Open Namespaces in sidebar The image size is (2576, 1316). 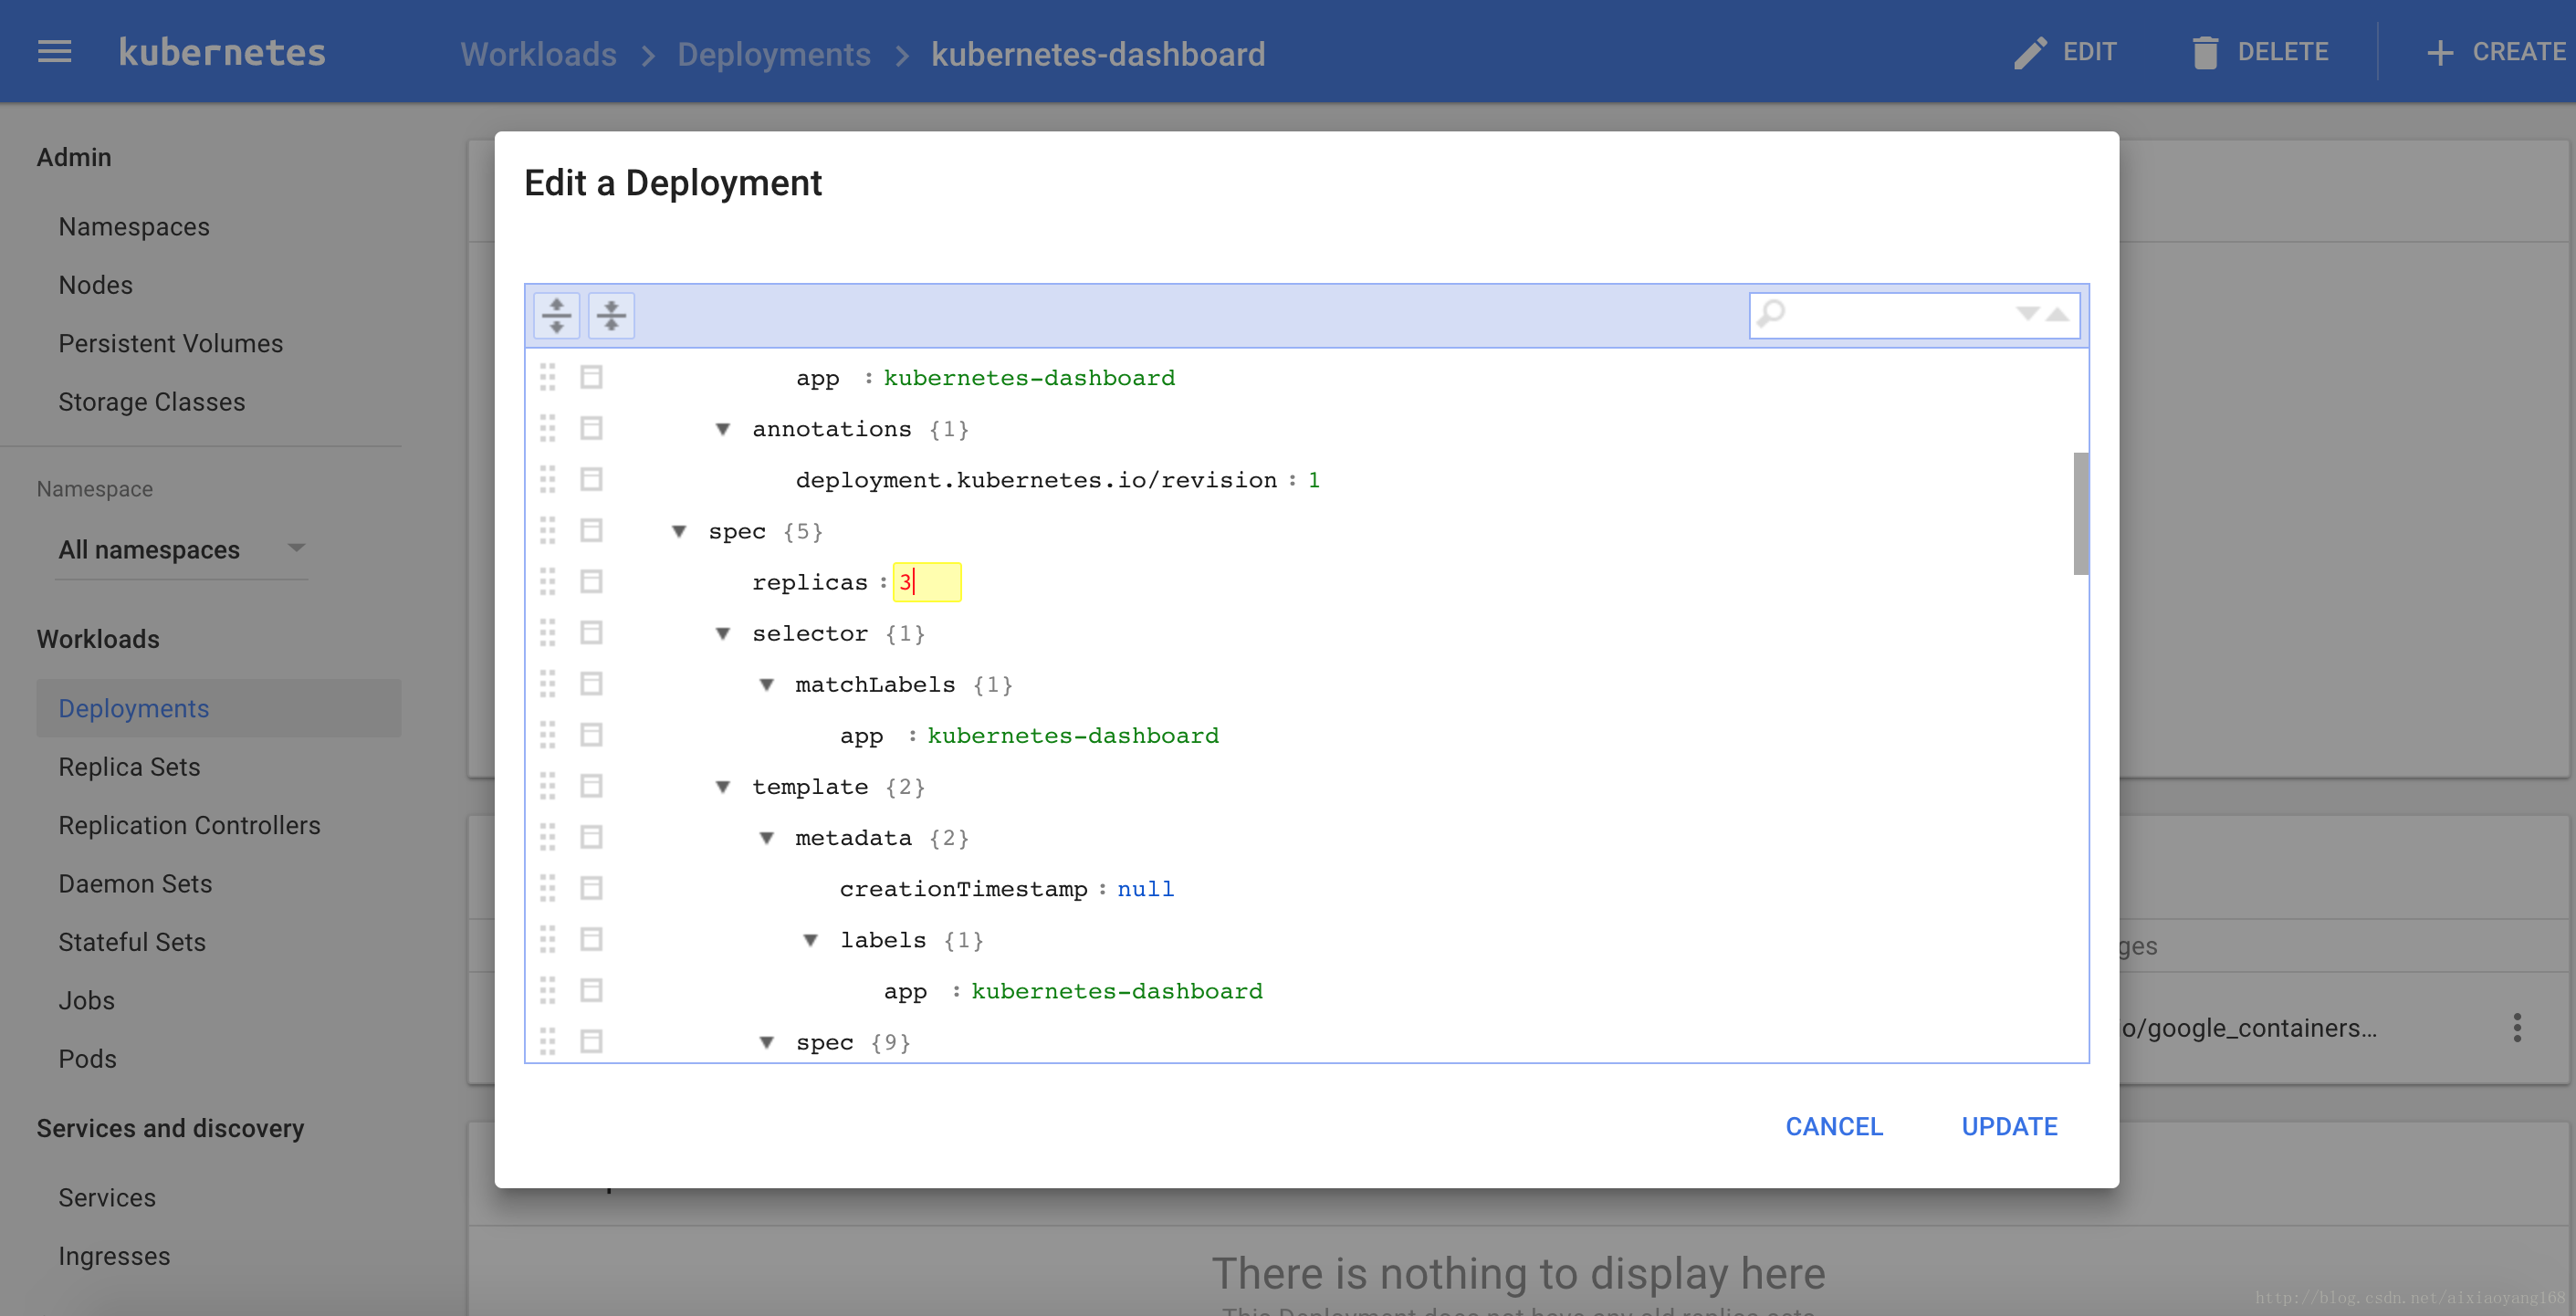pos(134,227)
